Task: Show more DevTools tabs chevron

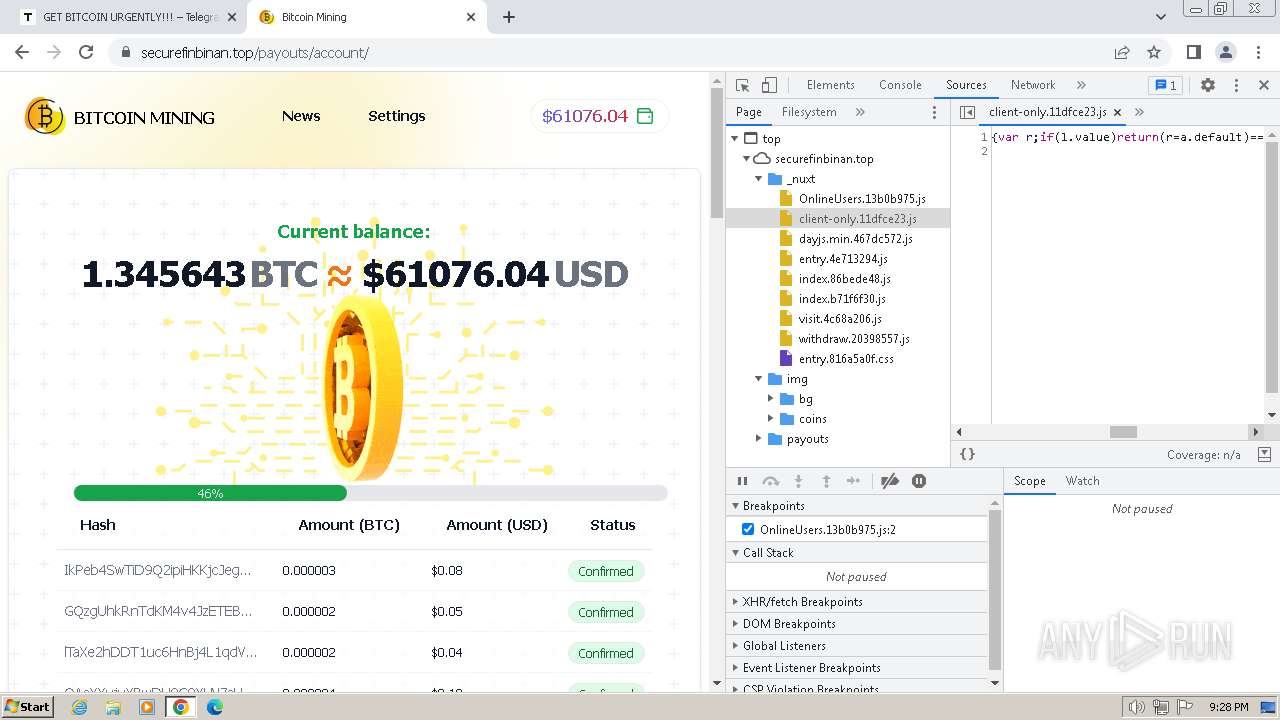Action: click(1081, 85)
